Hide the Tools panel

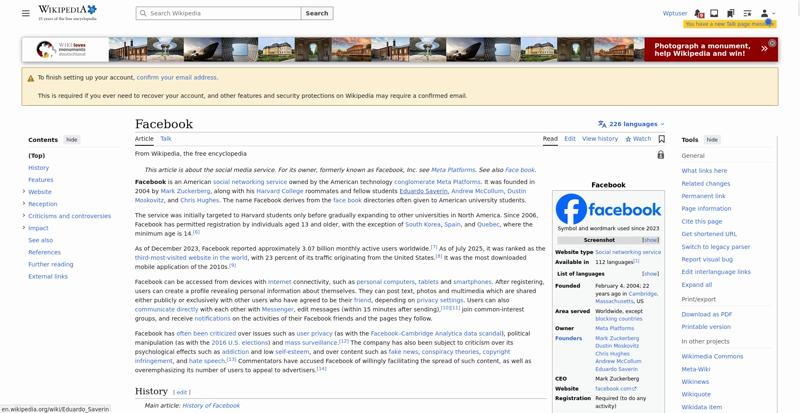712,140
